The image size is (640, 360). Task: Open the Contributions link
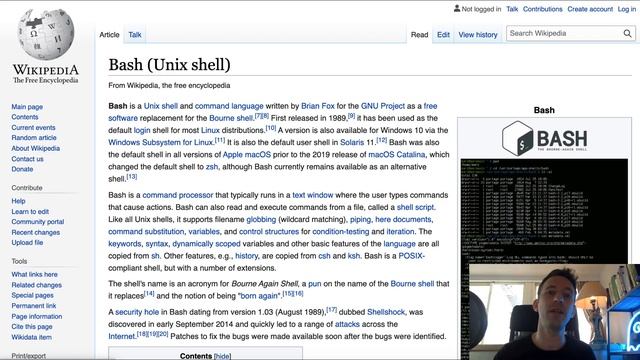(542, 9)
